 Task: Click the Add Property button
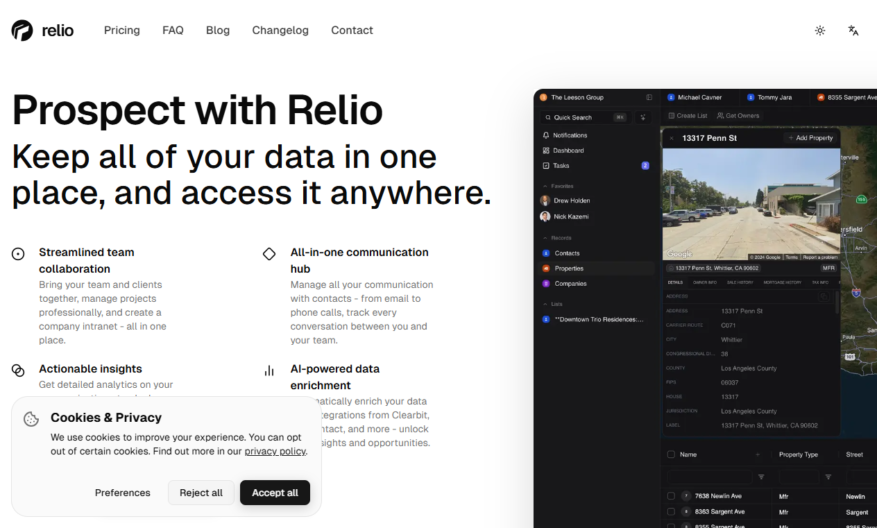click(810, 138)
